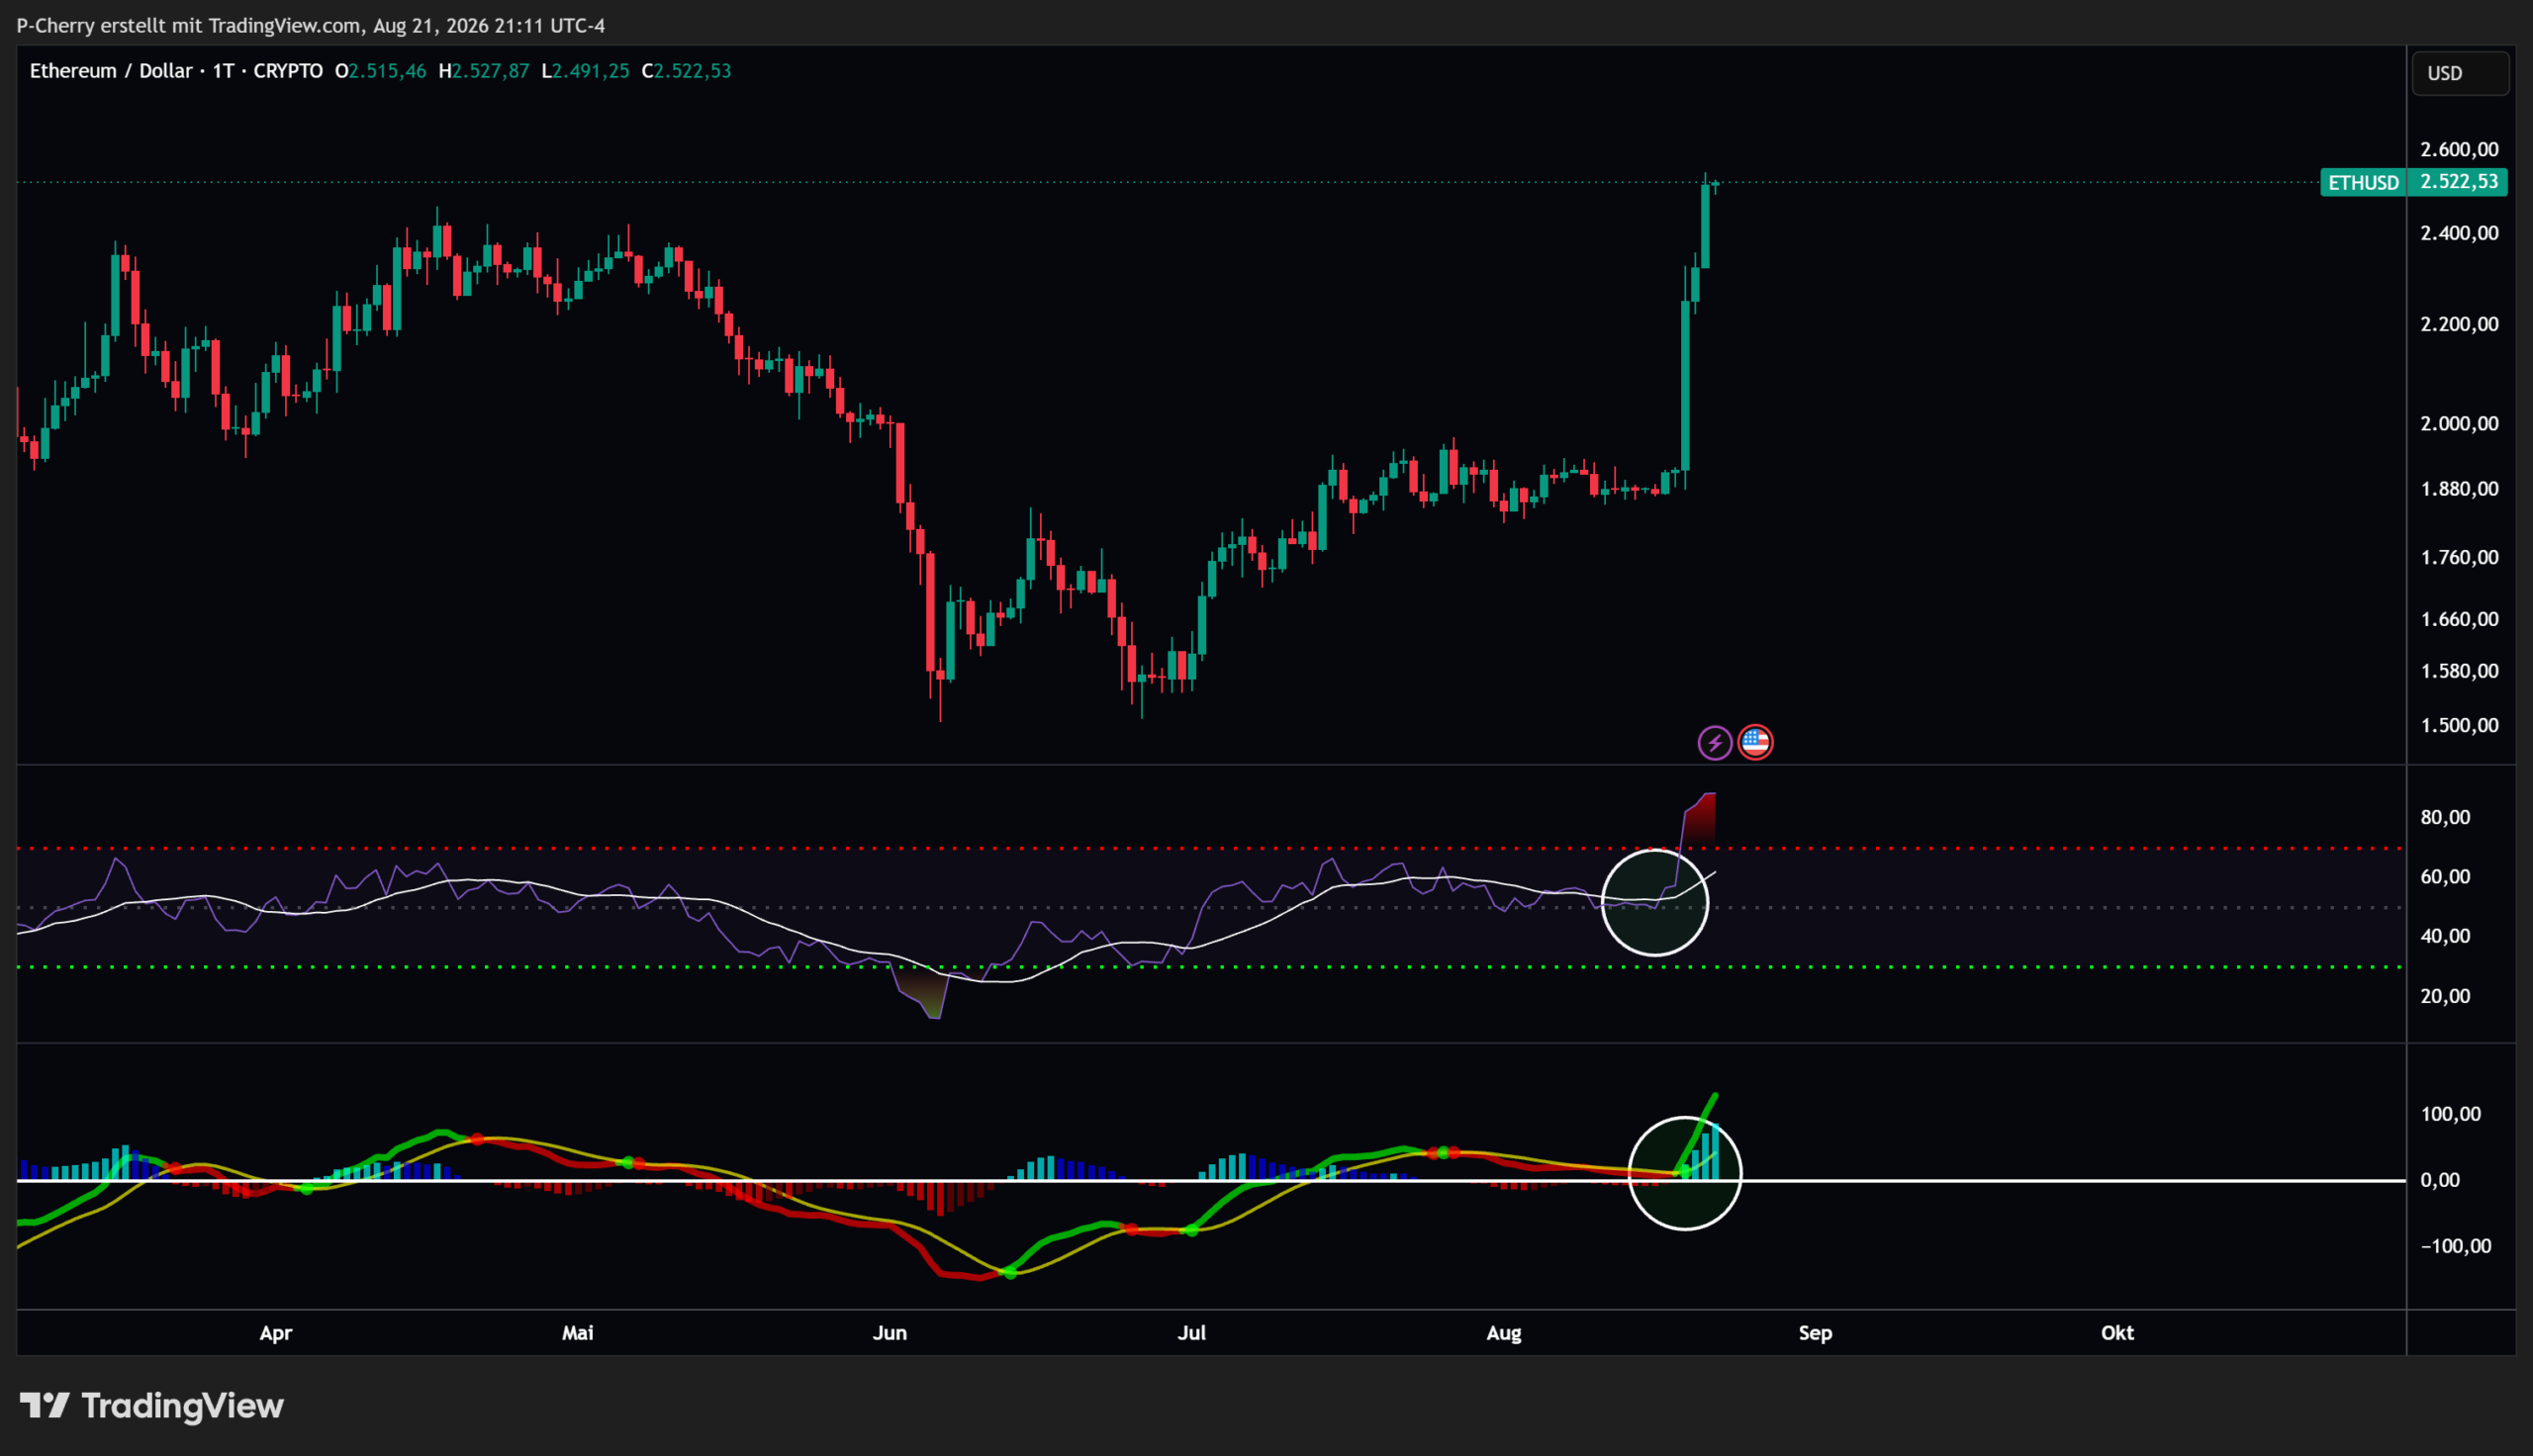2533x1456 pixels.
Task: Select the low value 2.491,25
Action: pyautogui.click(x=591, y=71)
